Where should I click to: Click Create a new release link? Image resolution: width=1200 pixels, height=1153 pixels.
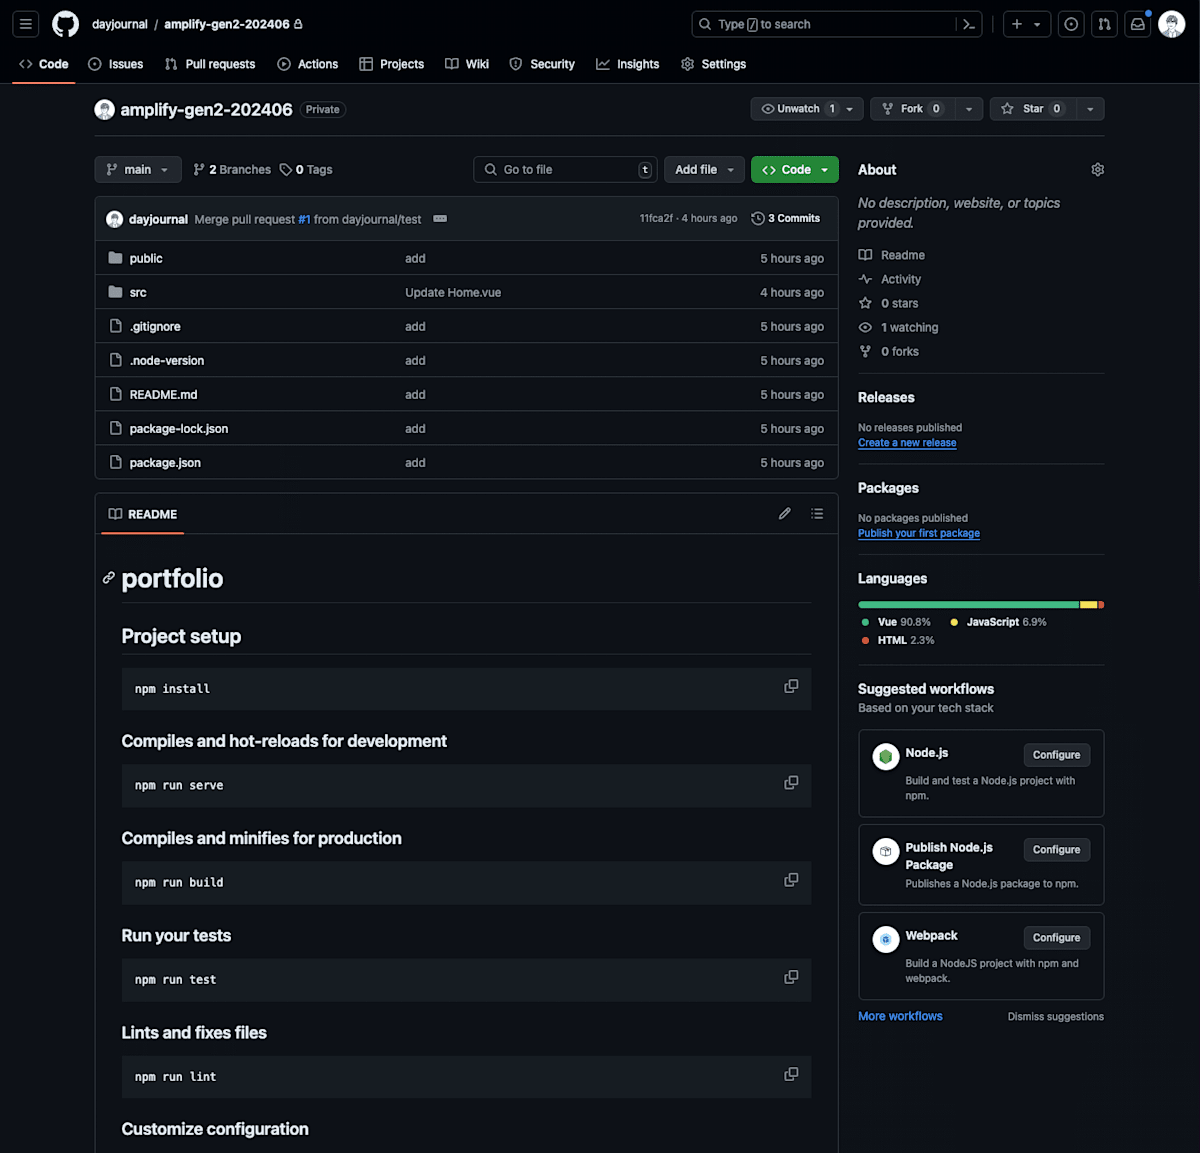907,443
